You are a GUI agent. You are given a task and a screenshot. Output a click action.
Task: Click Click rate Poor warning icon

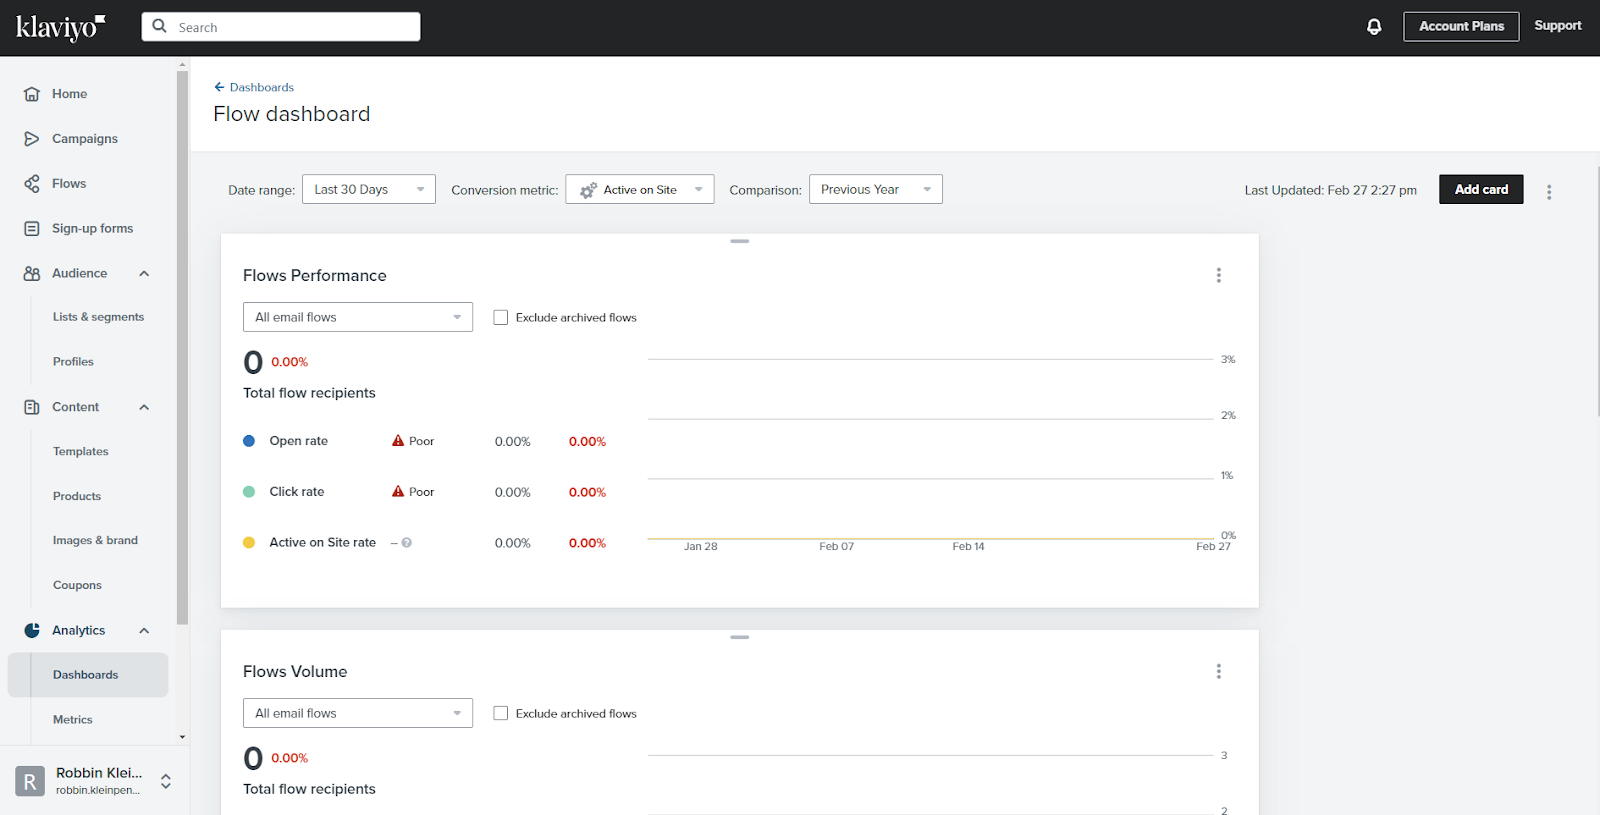pos(398,492)
